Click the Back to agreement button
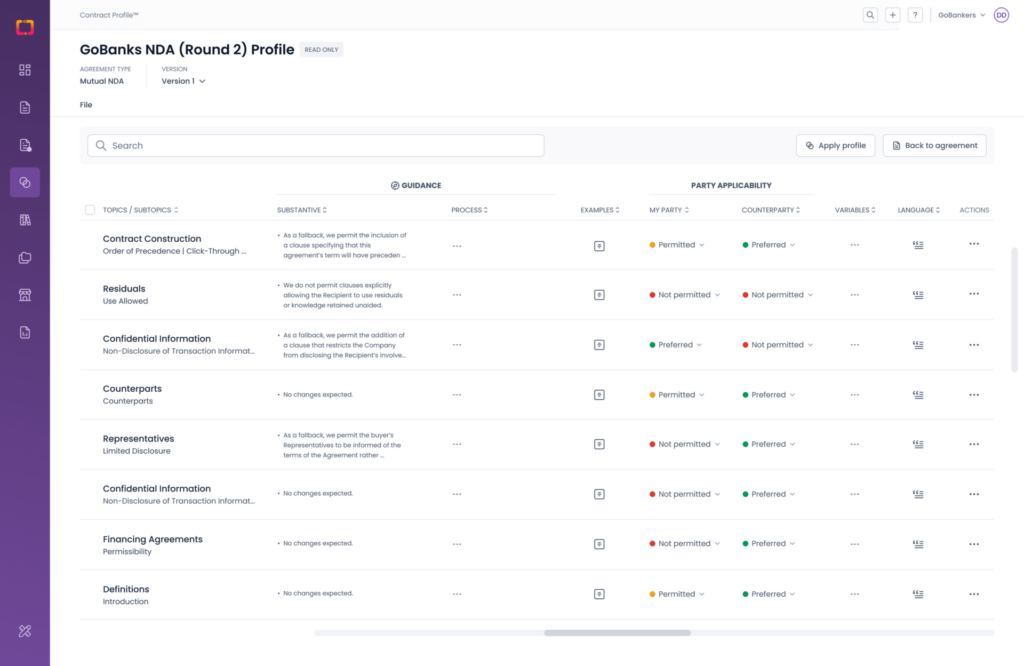The height and width of the screenshot is (666, 1024). (x=934, y=145)
